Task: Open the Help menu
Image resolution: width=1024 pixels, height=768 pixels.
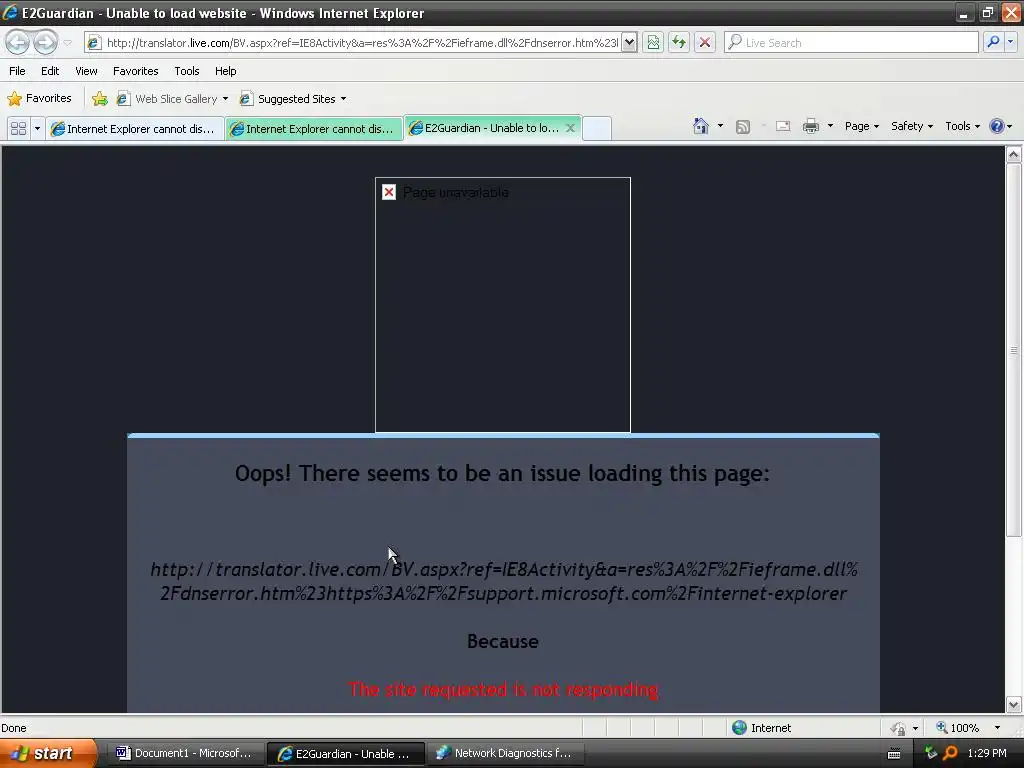Action: click(x=225, y=71)
